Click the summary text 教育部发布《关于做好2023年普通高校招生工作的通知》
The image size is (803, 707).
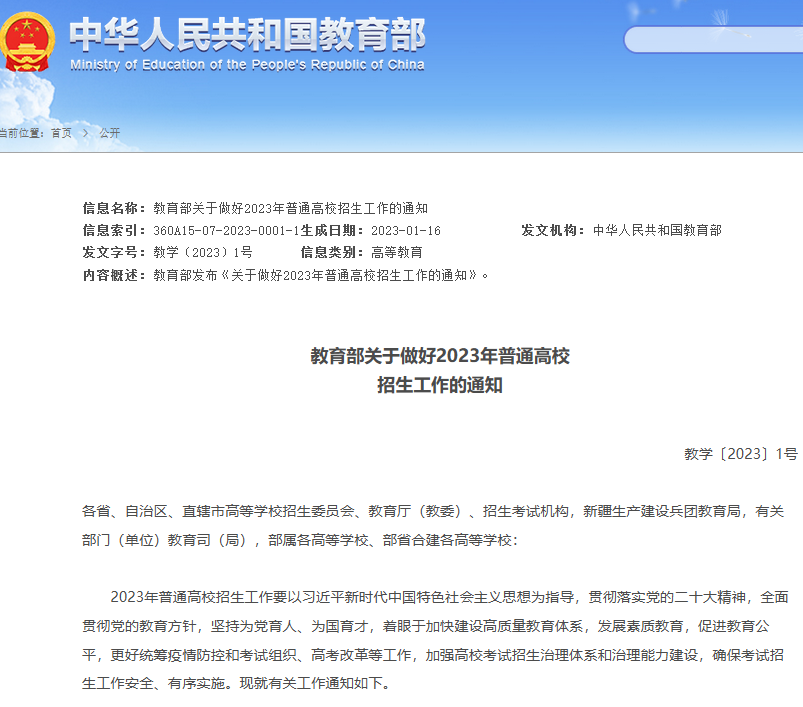point(321,275)
